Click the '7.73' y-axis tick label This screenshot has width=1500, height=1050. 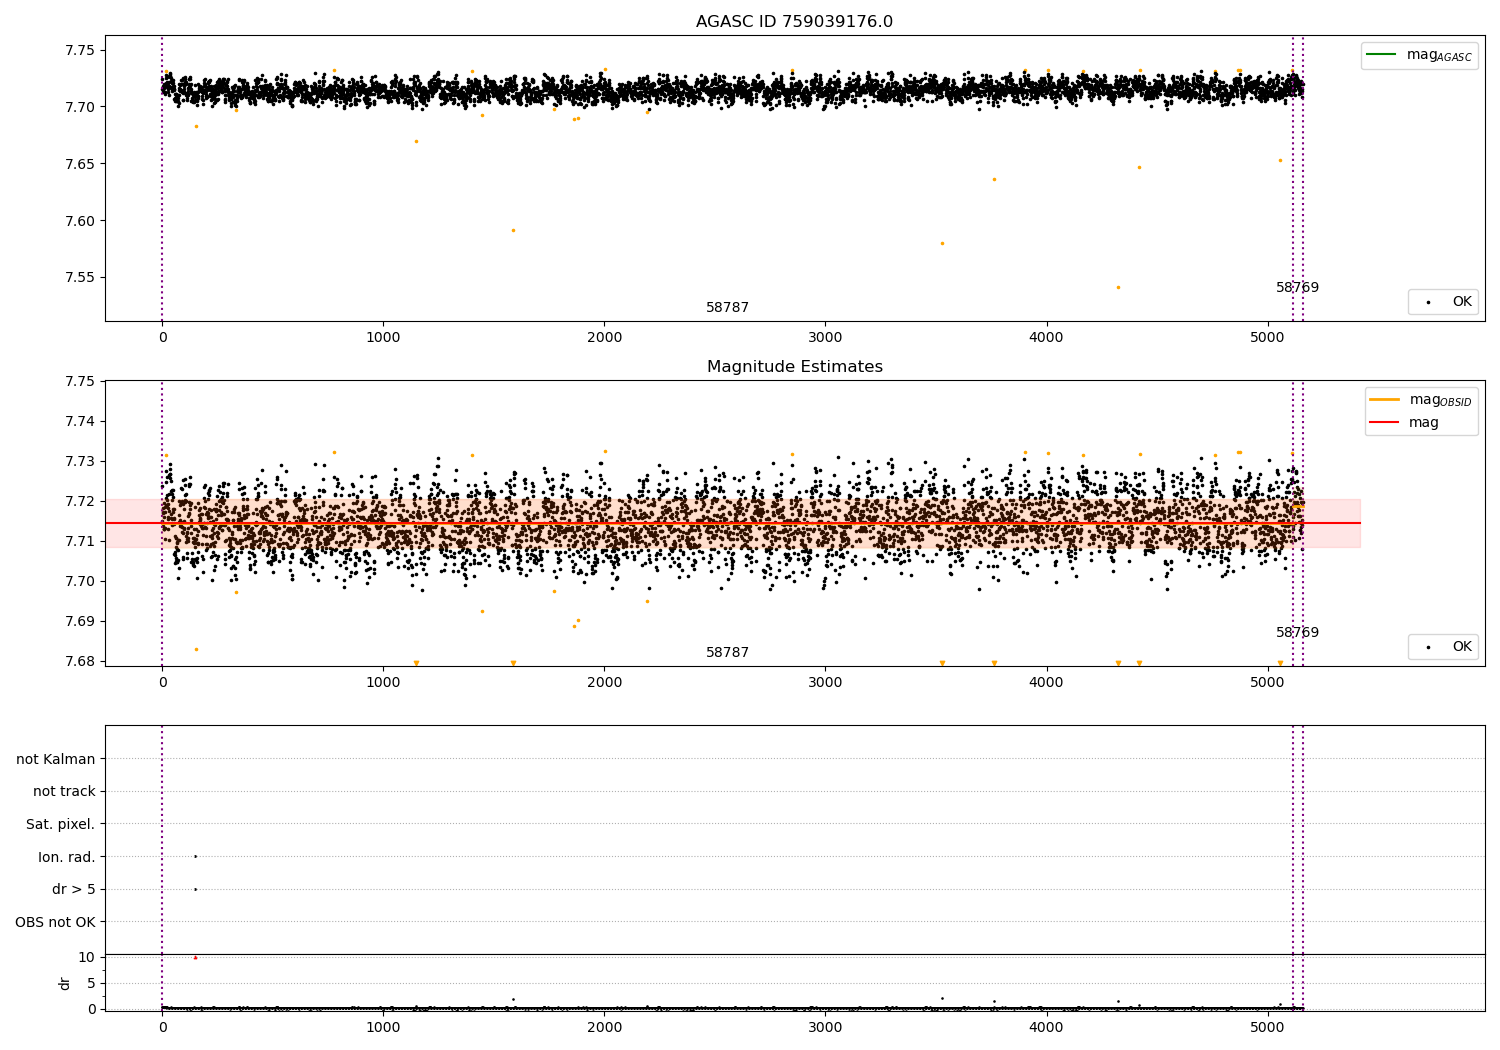(80, 461)
